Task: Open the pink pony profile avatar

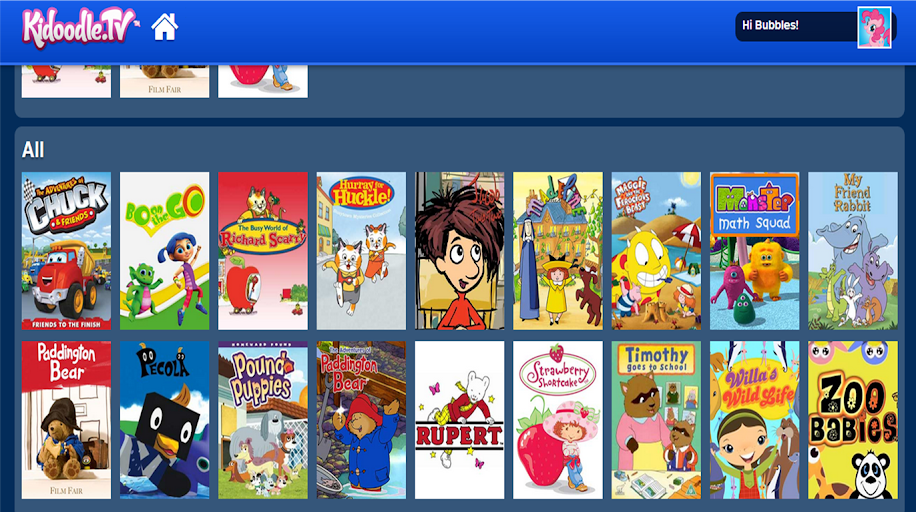Action: pos(874,27)
